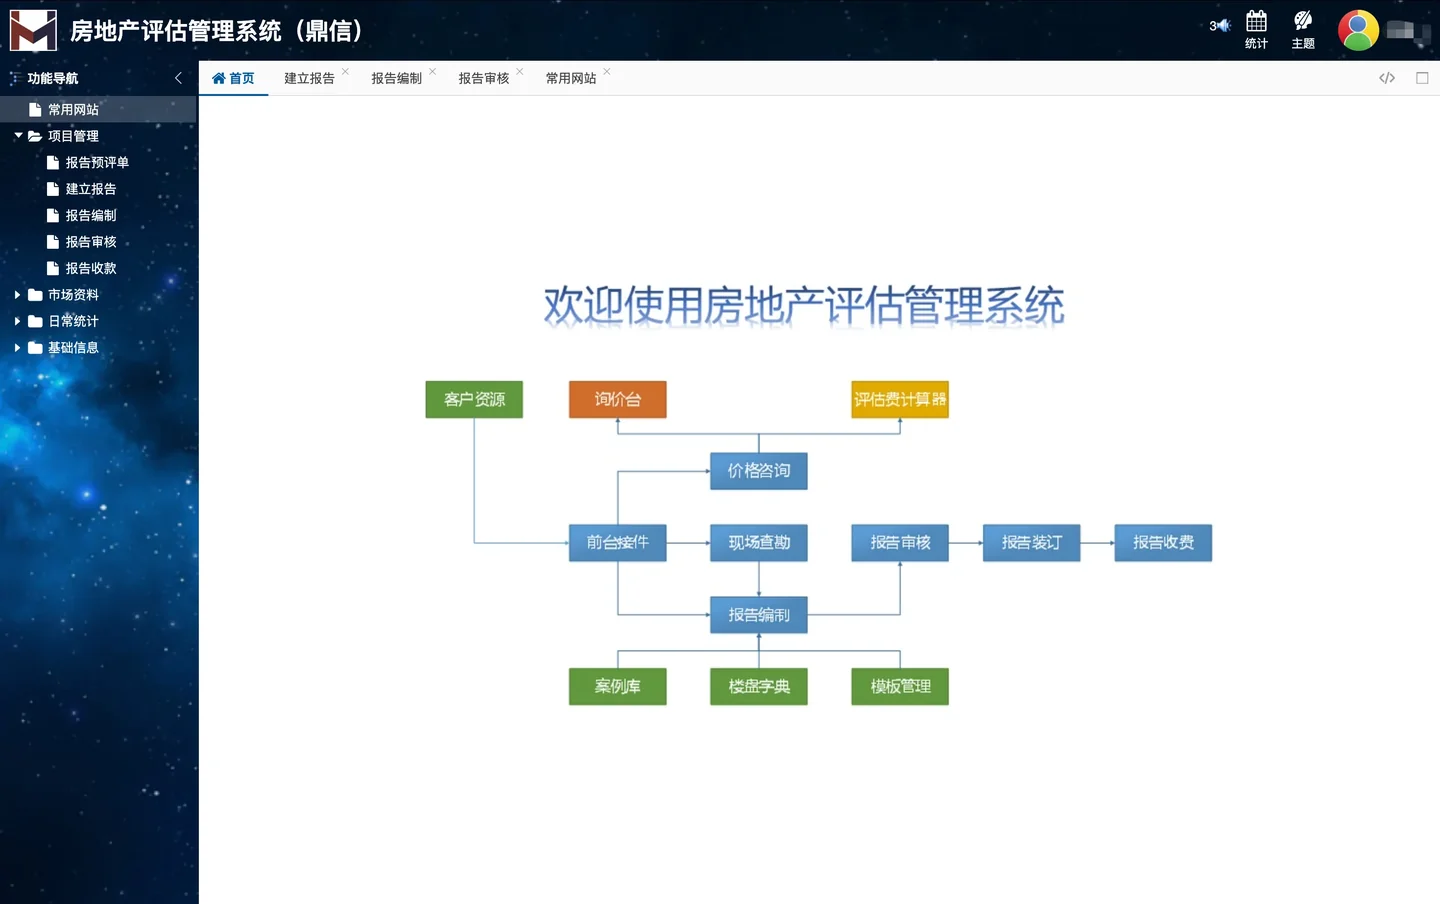Switch to the 建立报告 tab
1440x904 pixels.
307,78
